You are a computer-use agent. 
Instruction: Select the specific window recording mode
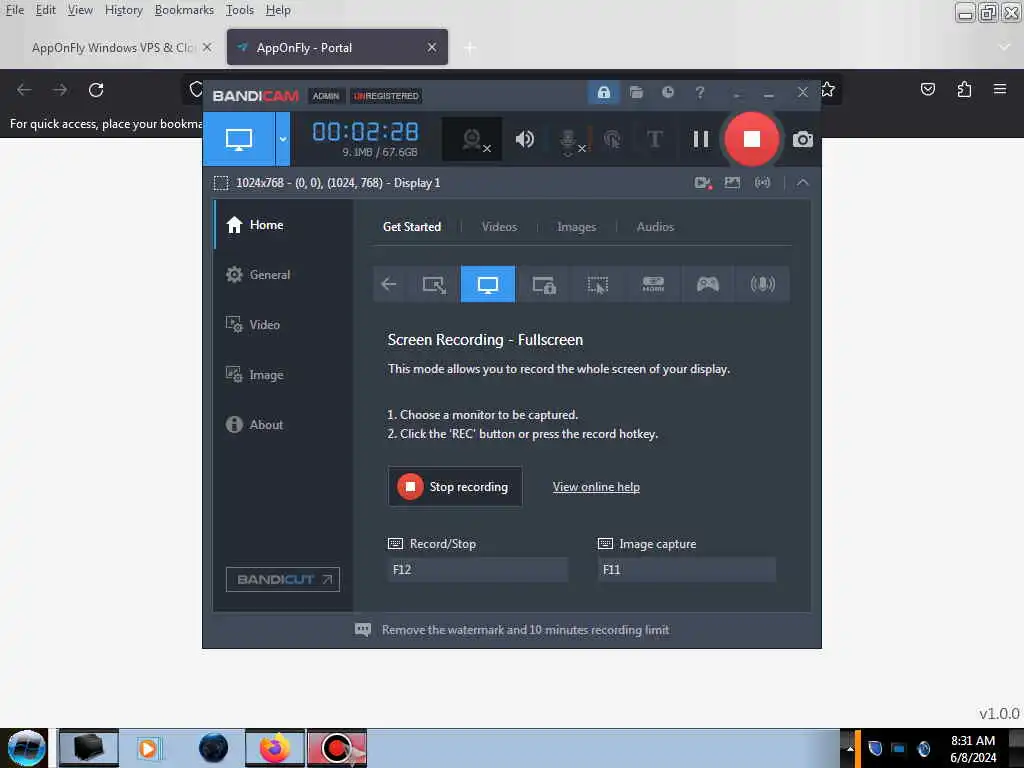pos(543,284)
